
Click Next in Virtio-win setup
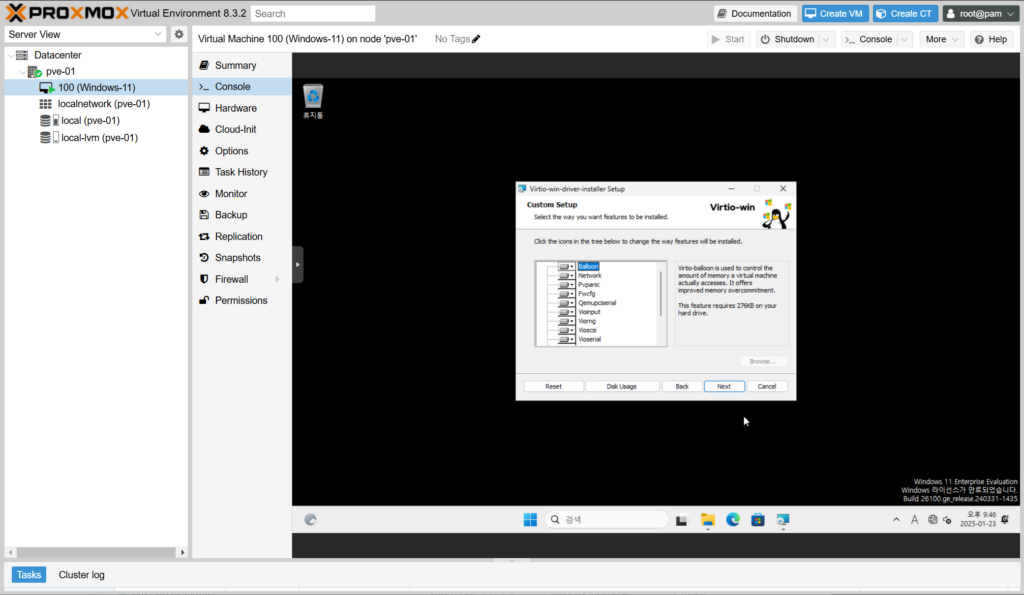coord(723,386)
